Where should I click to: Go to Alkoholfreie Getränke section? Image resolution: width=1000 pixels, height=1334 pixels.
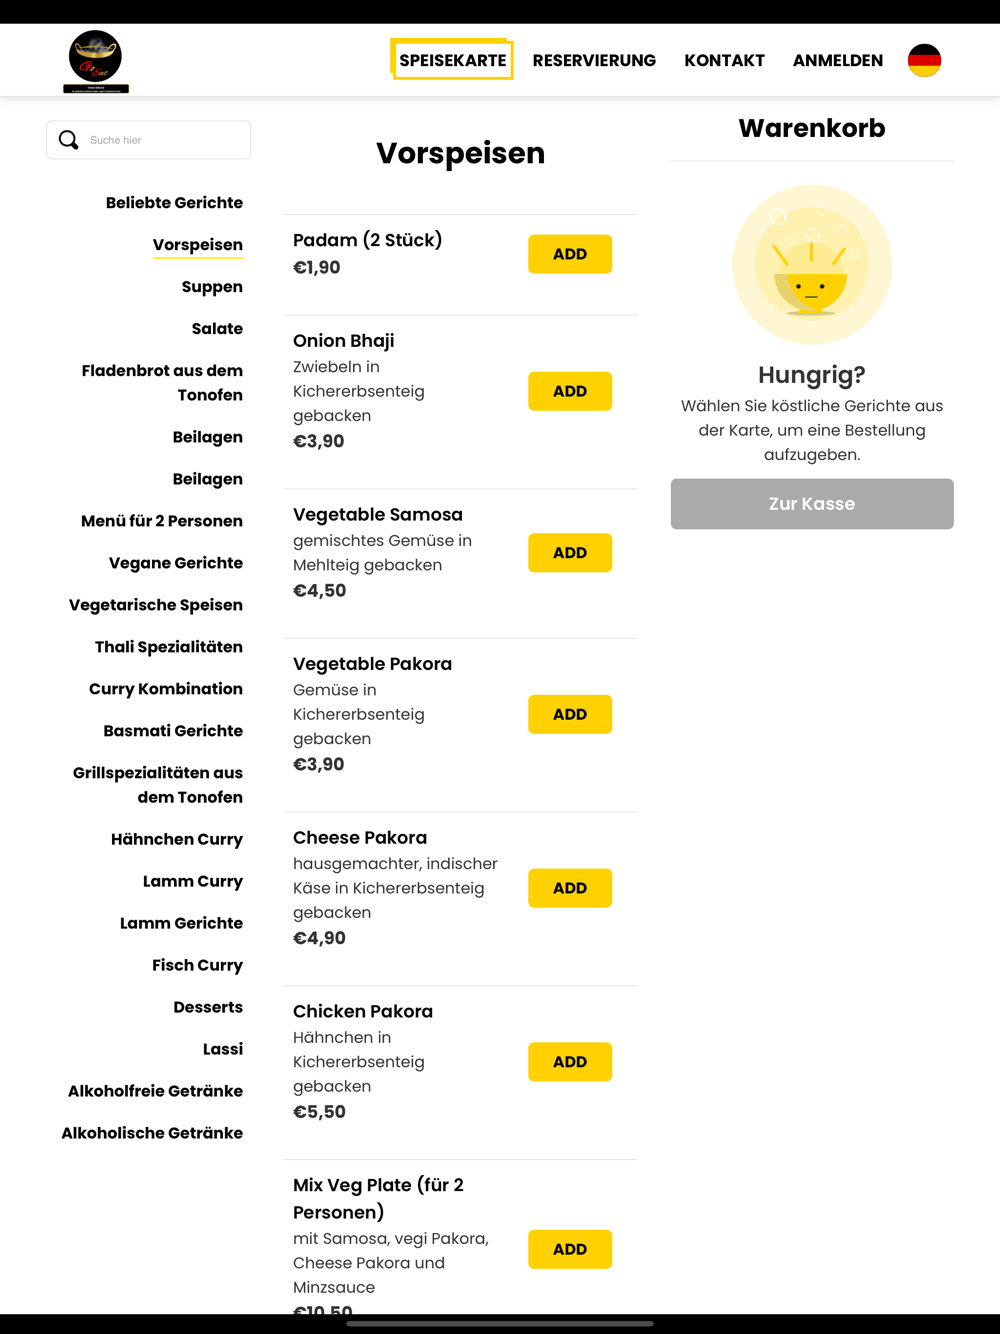point(155,1091)
